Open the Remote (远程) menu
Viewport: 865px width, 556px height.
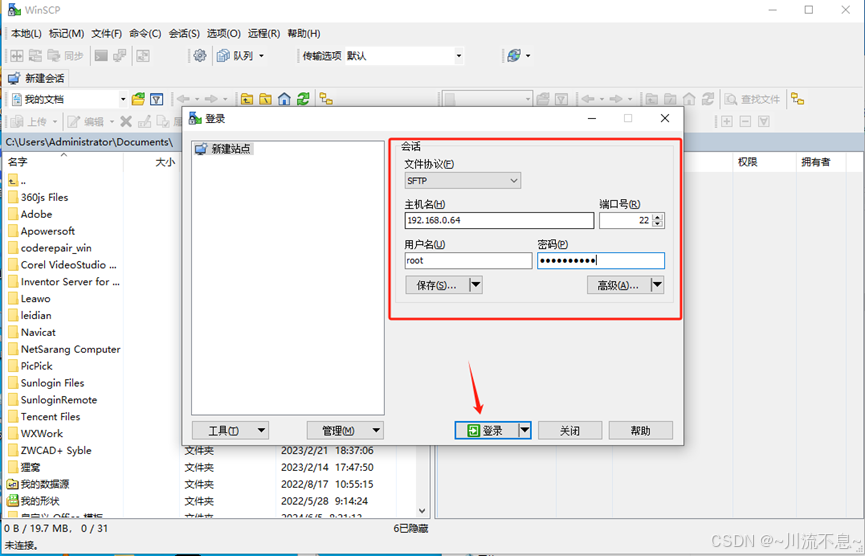(x=264, y=34)
